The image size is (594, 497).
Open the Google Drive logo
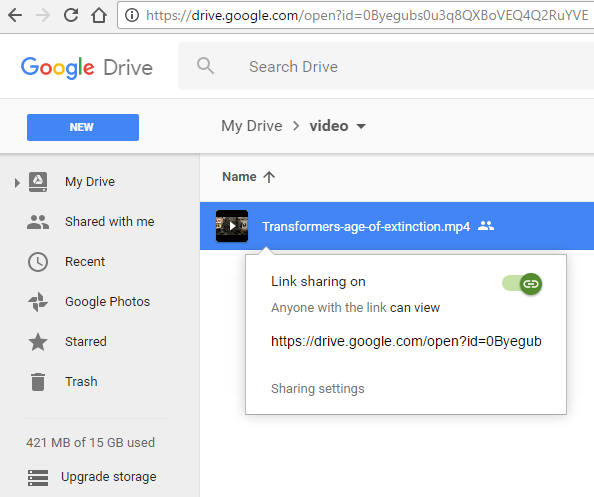pyautogui.click(x=87, y=68)
